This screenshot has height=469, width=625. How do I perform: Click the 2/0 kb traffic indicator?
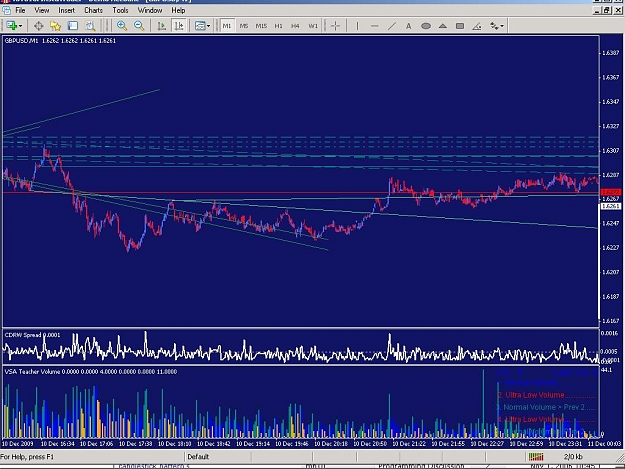point(573,457)
